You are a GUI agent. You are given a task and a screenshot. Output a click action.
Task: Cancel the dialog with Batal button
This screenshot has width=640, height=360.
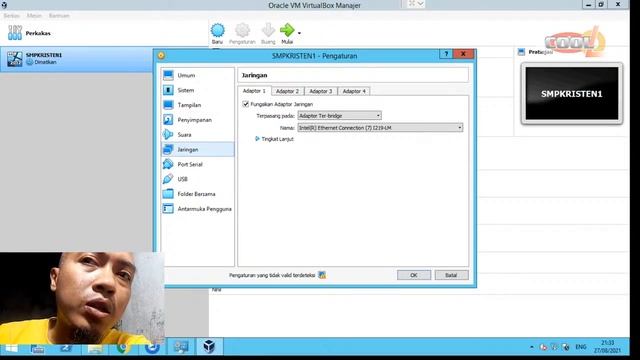(x=451, y=275)
